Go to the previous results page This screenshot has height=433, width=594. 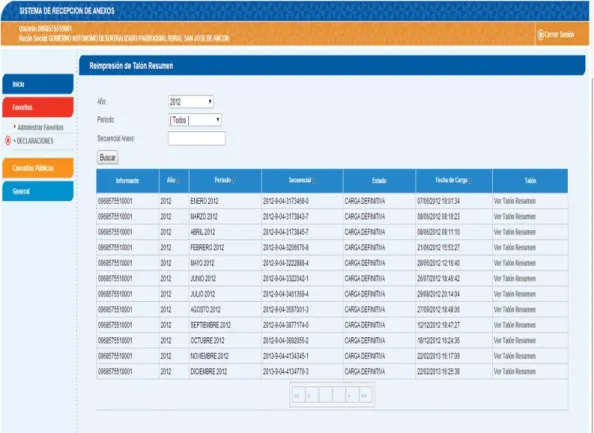coord(312,395)
